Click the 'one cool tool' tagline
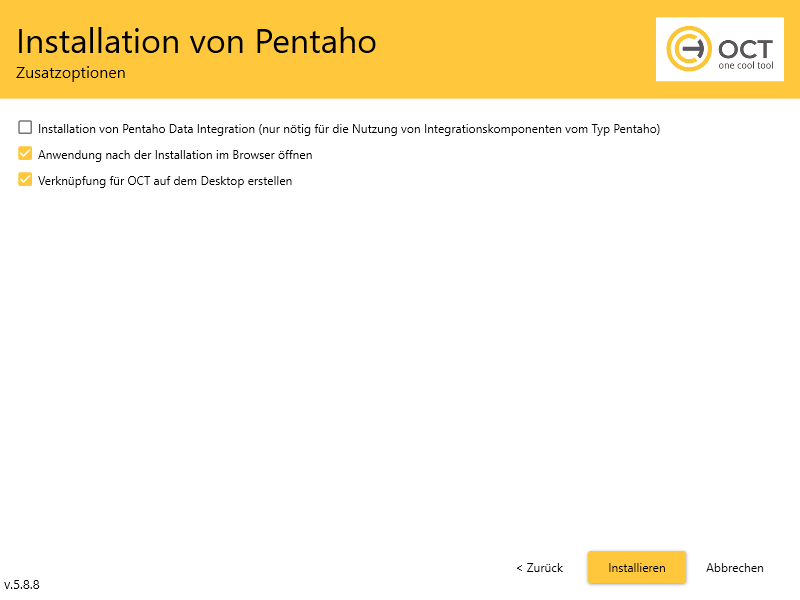Image resolution: width=800 pixels, height=600 pixels. point(745,66)
